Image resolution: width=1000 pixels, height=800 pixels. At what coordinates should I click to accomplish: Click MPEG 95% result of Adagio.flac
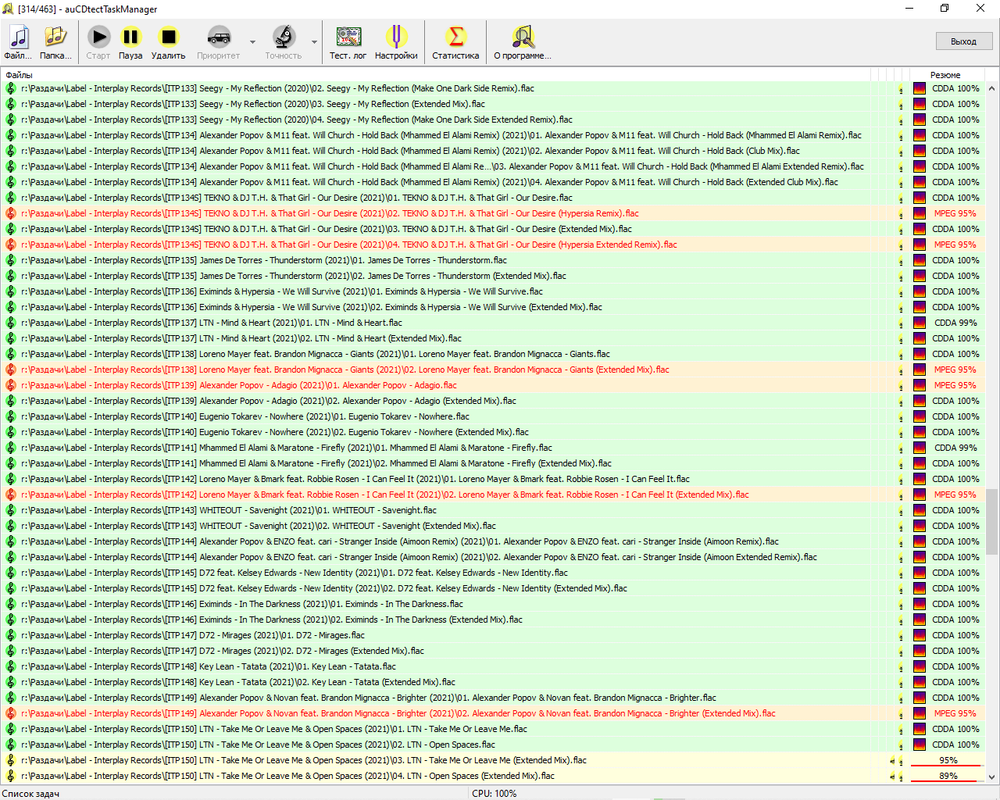(x=955, y=385)
